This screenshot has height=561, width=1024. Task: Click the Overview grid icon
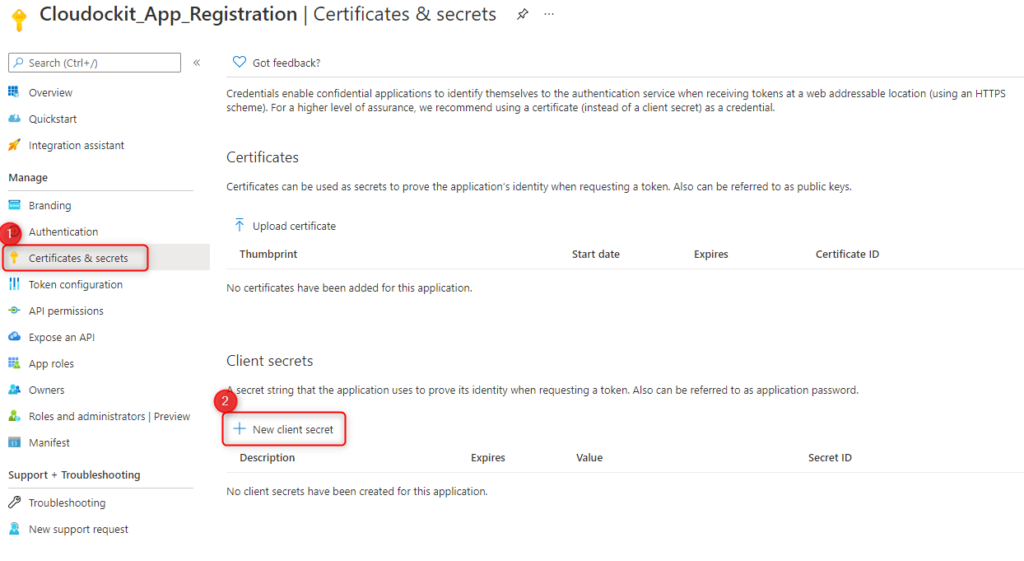(14, 92)
